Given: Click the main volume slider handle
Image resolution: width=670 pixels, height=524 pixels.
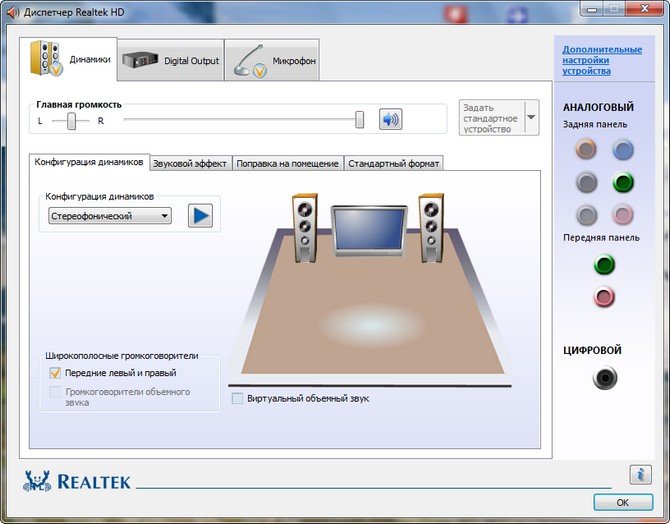Looking at the screenshot, I should [360, 120].
